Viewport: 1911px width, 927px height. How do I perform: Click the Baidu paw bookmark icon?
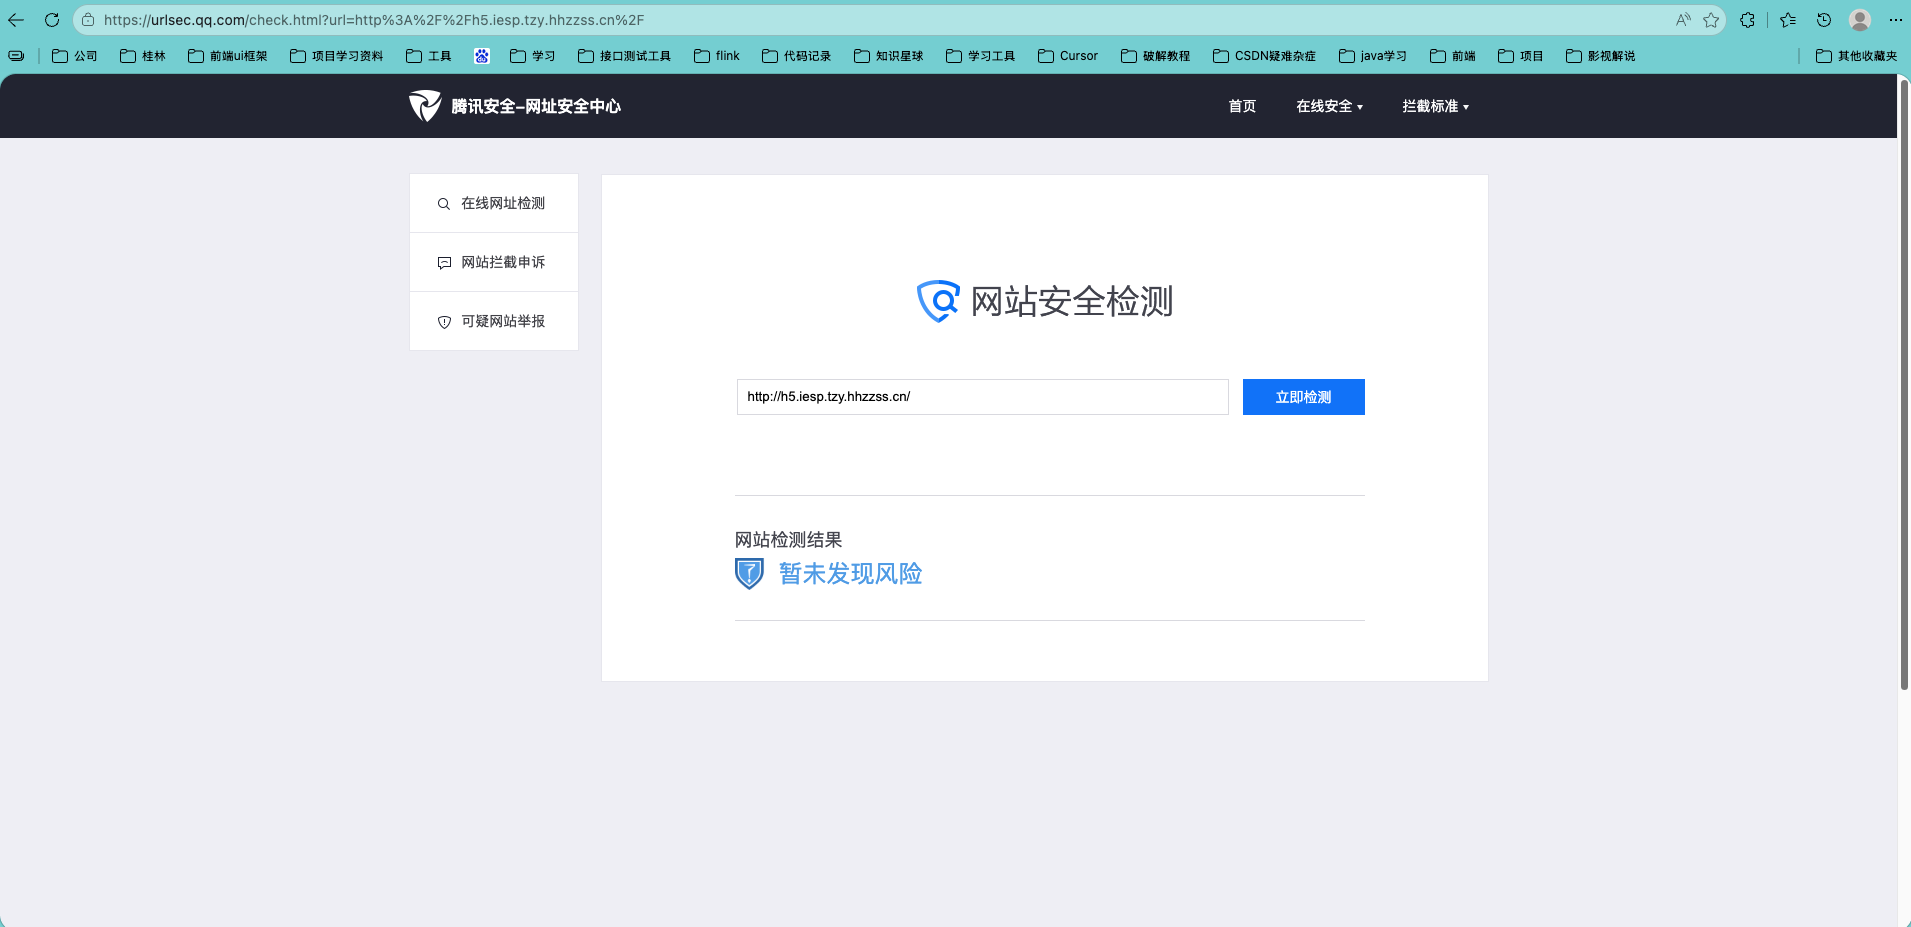point(482,56)
